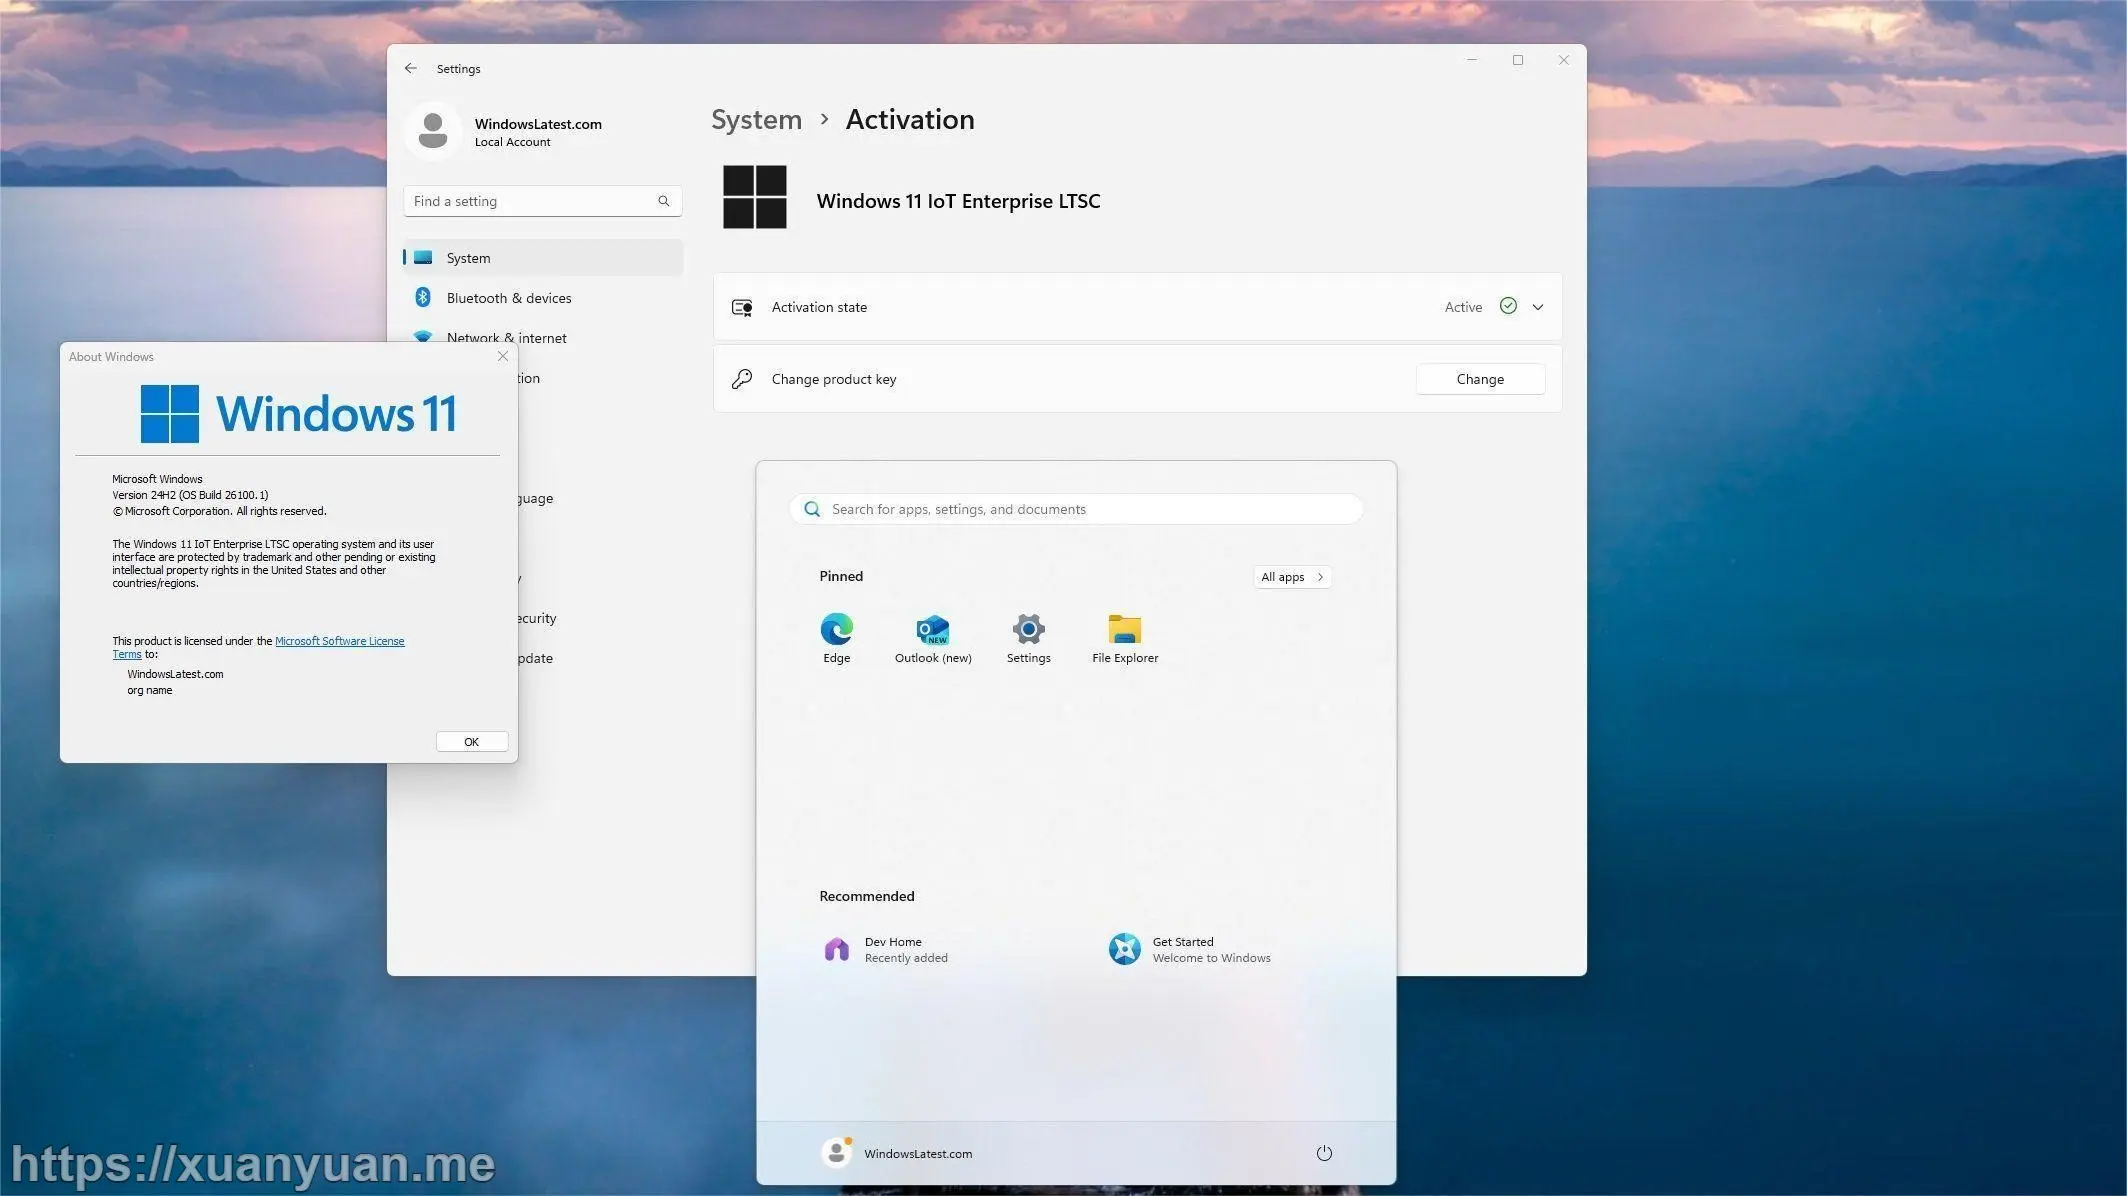The image size is (2127, 1196).
Task: Open Microsoft Software License Terms link
Action: (x=339, y=641)
